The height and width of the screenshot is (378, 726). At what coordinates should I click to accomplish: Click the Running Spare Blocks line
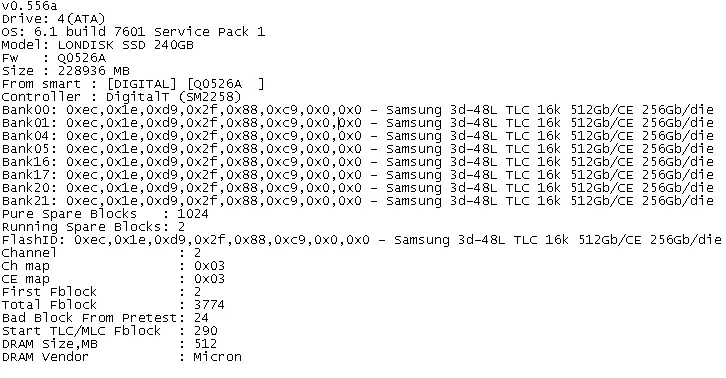[94, 227]
